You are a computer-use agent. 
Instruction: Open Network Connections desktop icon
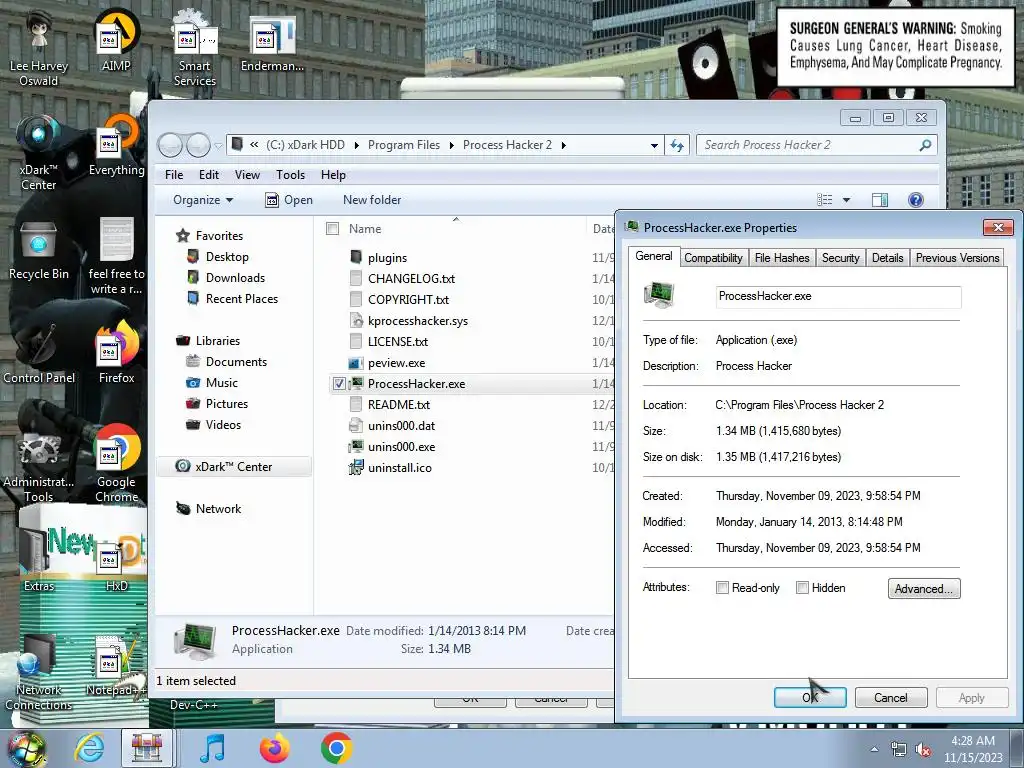[x=39, y=673]
